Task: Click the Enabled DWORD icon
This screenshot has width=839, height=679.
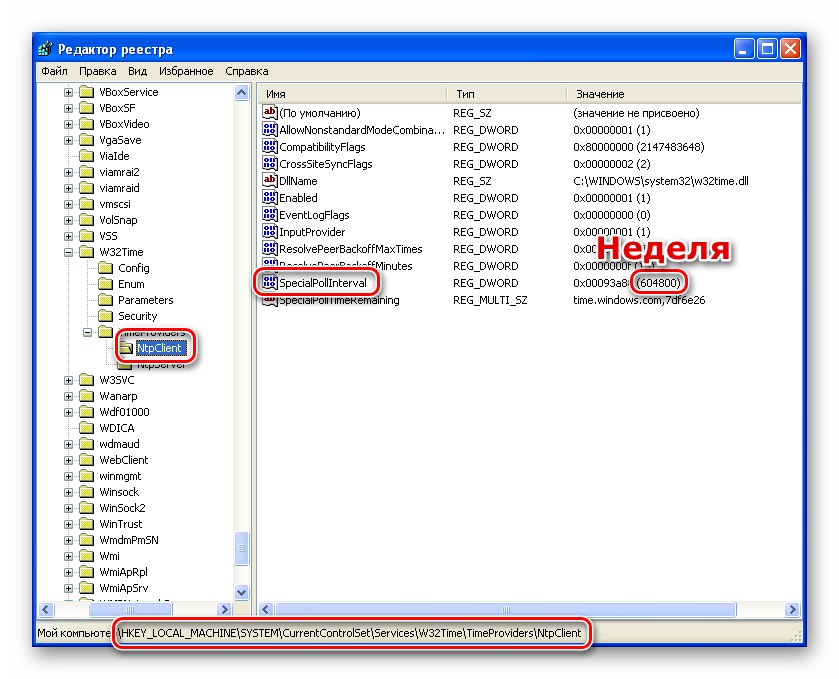Action: coord(270,197)
